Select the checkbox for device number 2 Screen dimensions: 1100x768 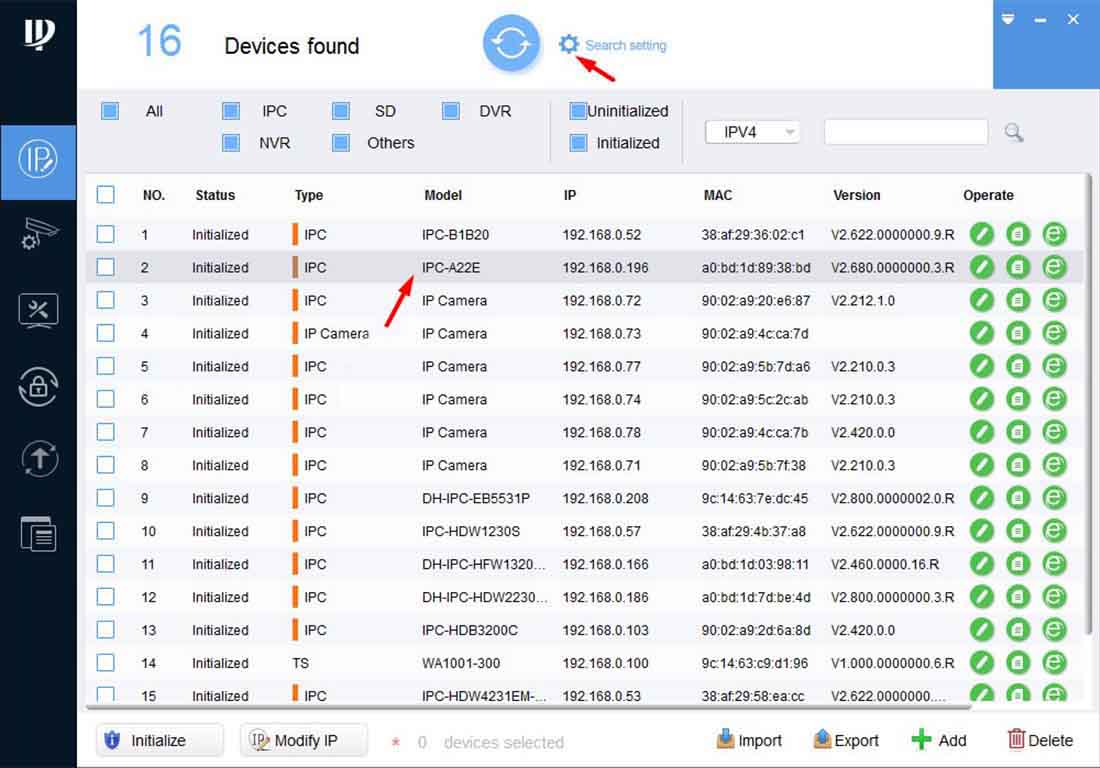click(106, 267)
